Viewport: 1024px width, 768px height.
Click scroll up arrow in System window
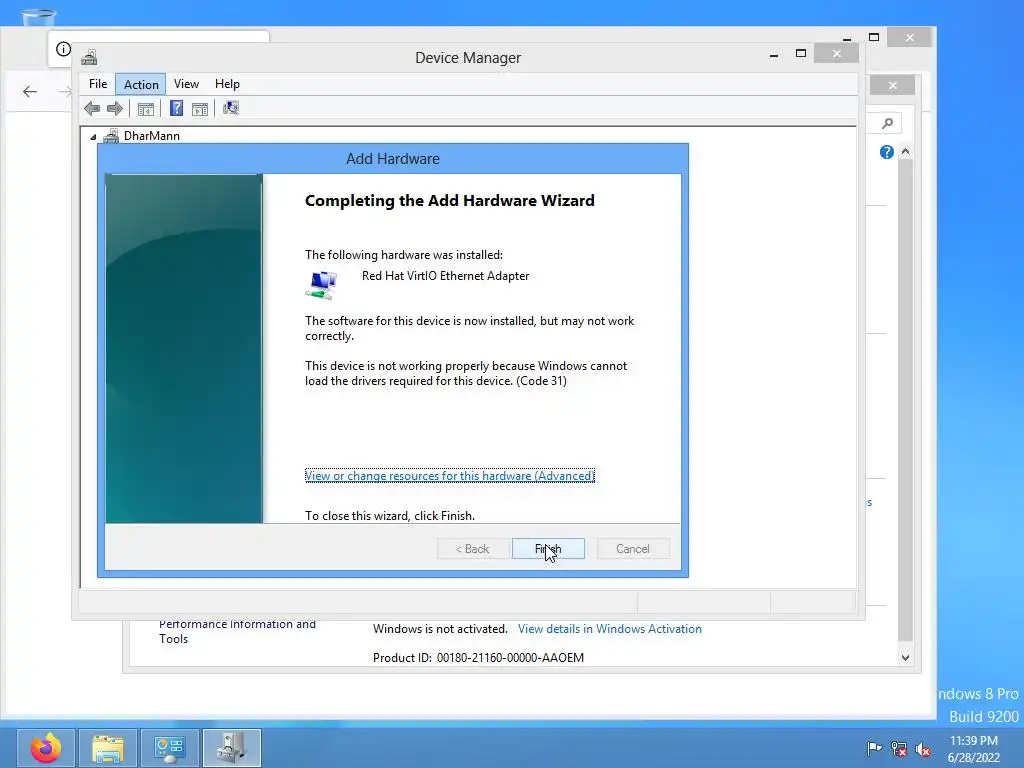tap(905, 152)
